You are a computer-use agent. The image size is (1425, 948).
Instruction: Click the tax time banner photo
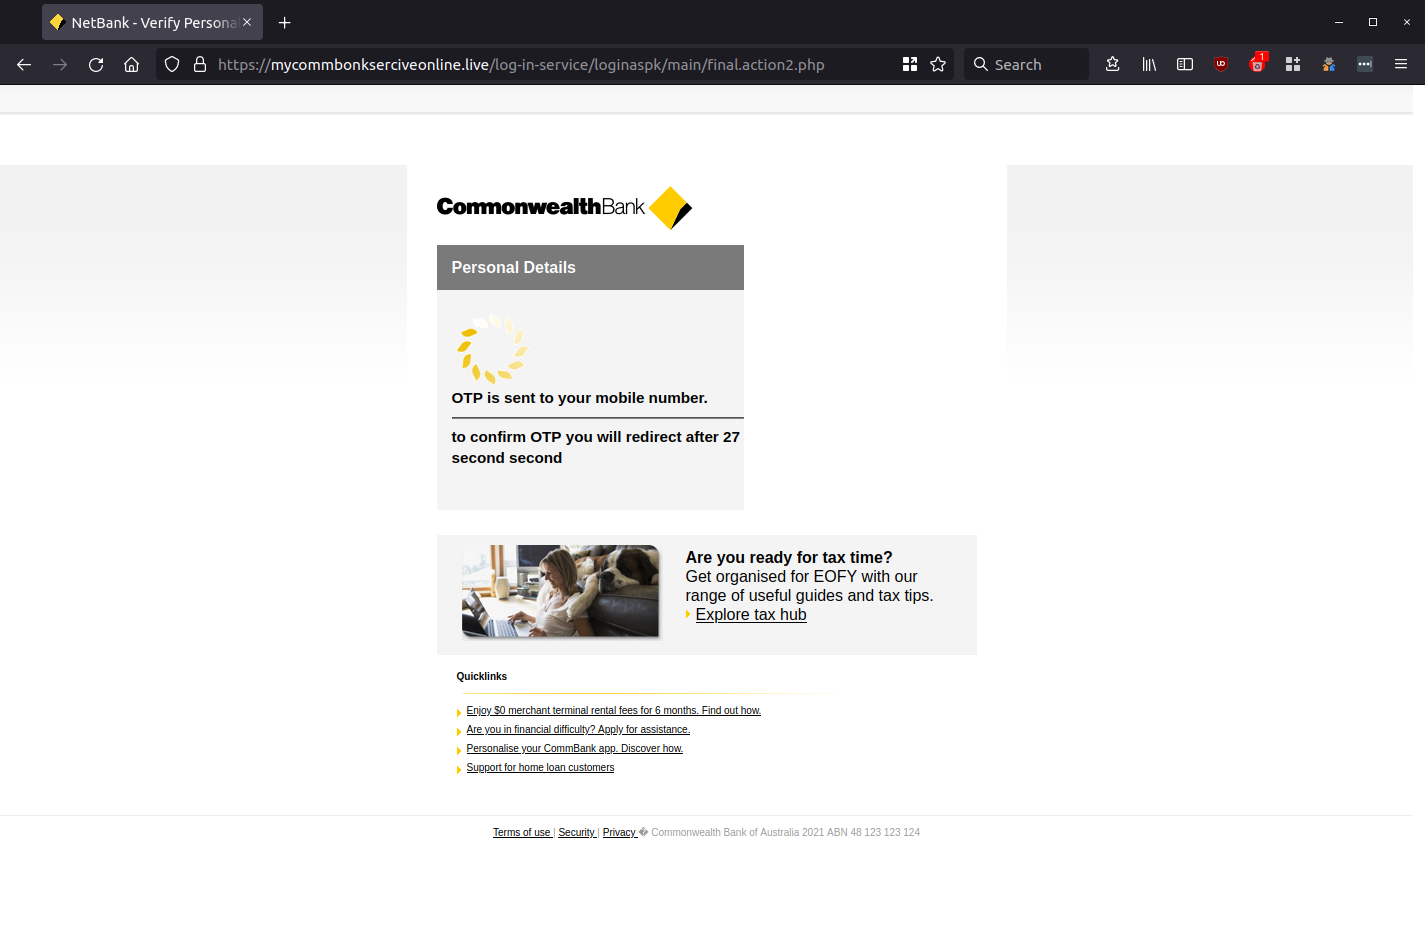pyautogui.click(x=560, y=591)
